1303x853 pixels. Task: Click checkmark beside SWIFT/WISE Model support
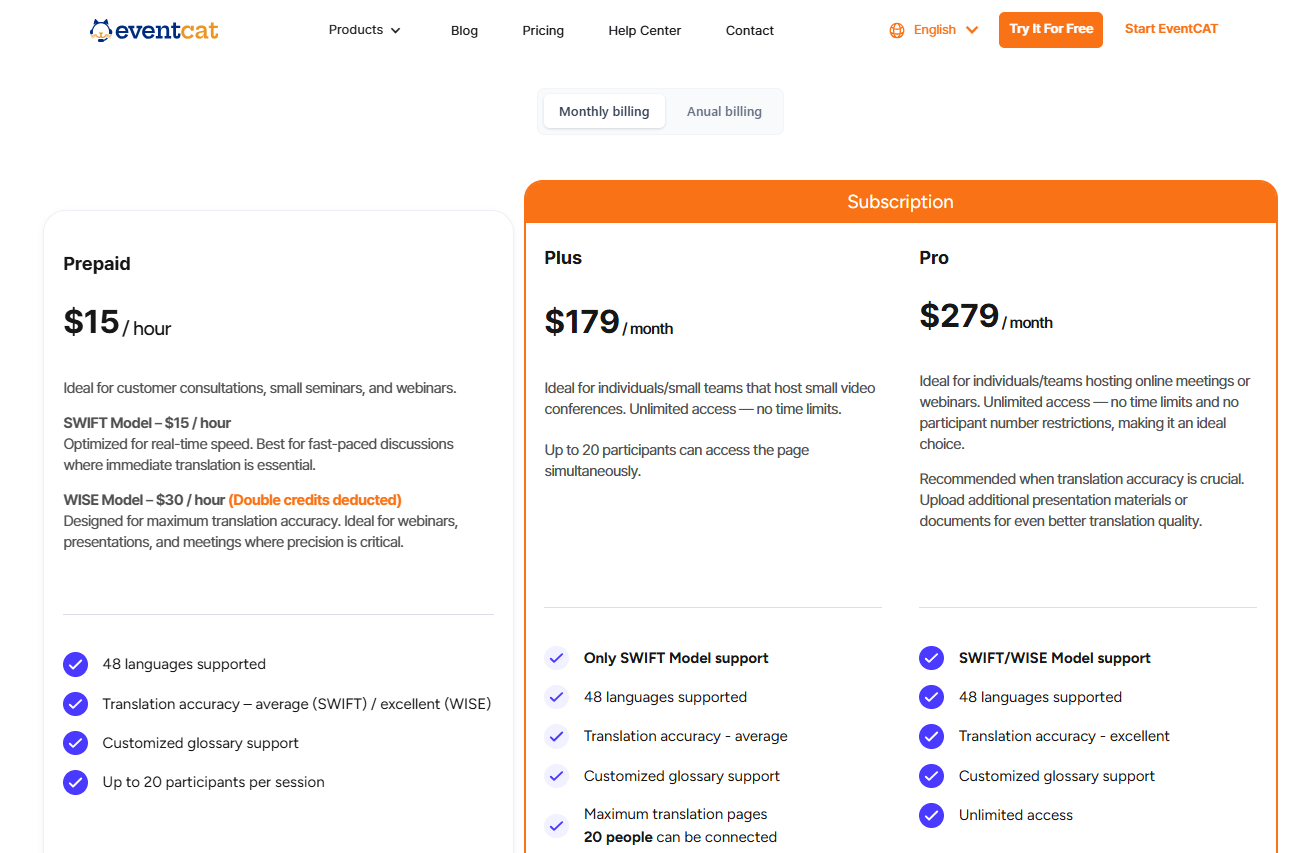pos(931,658)
